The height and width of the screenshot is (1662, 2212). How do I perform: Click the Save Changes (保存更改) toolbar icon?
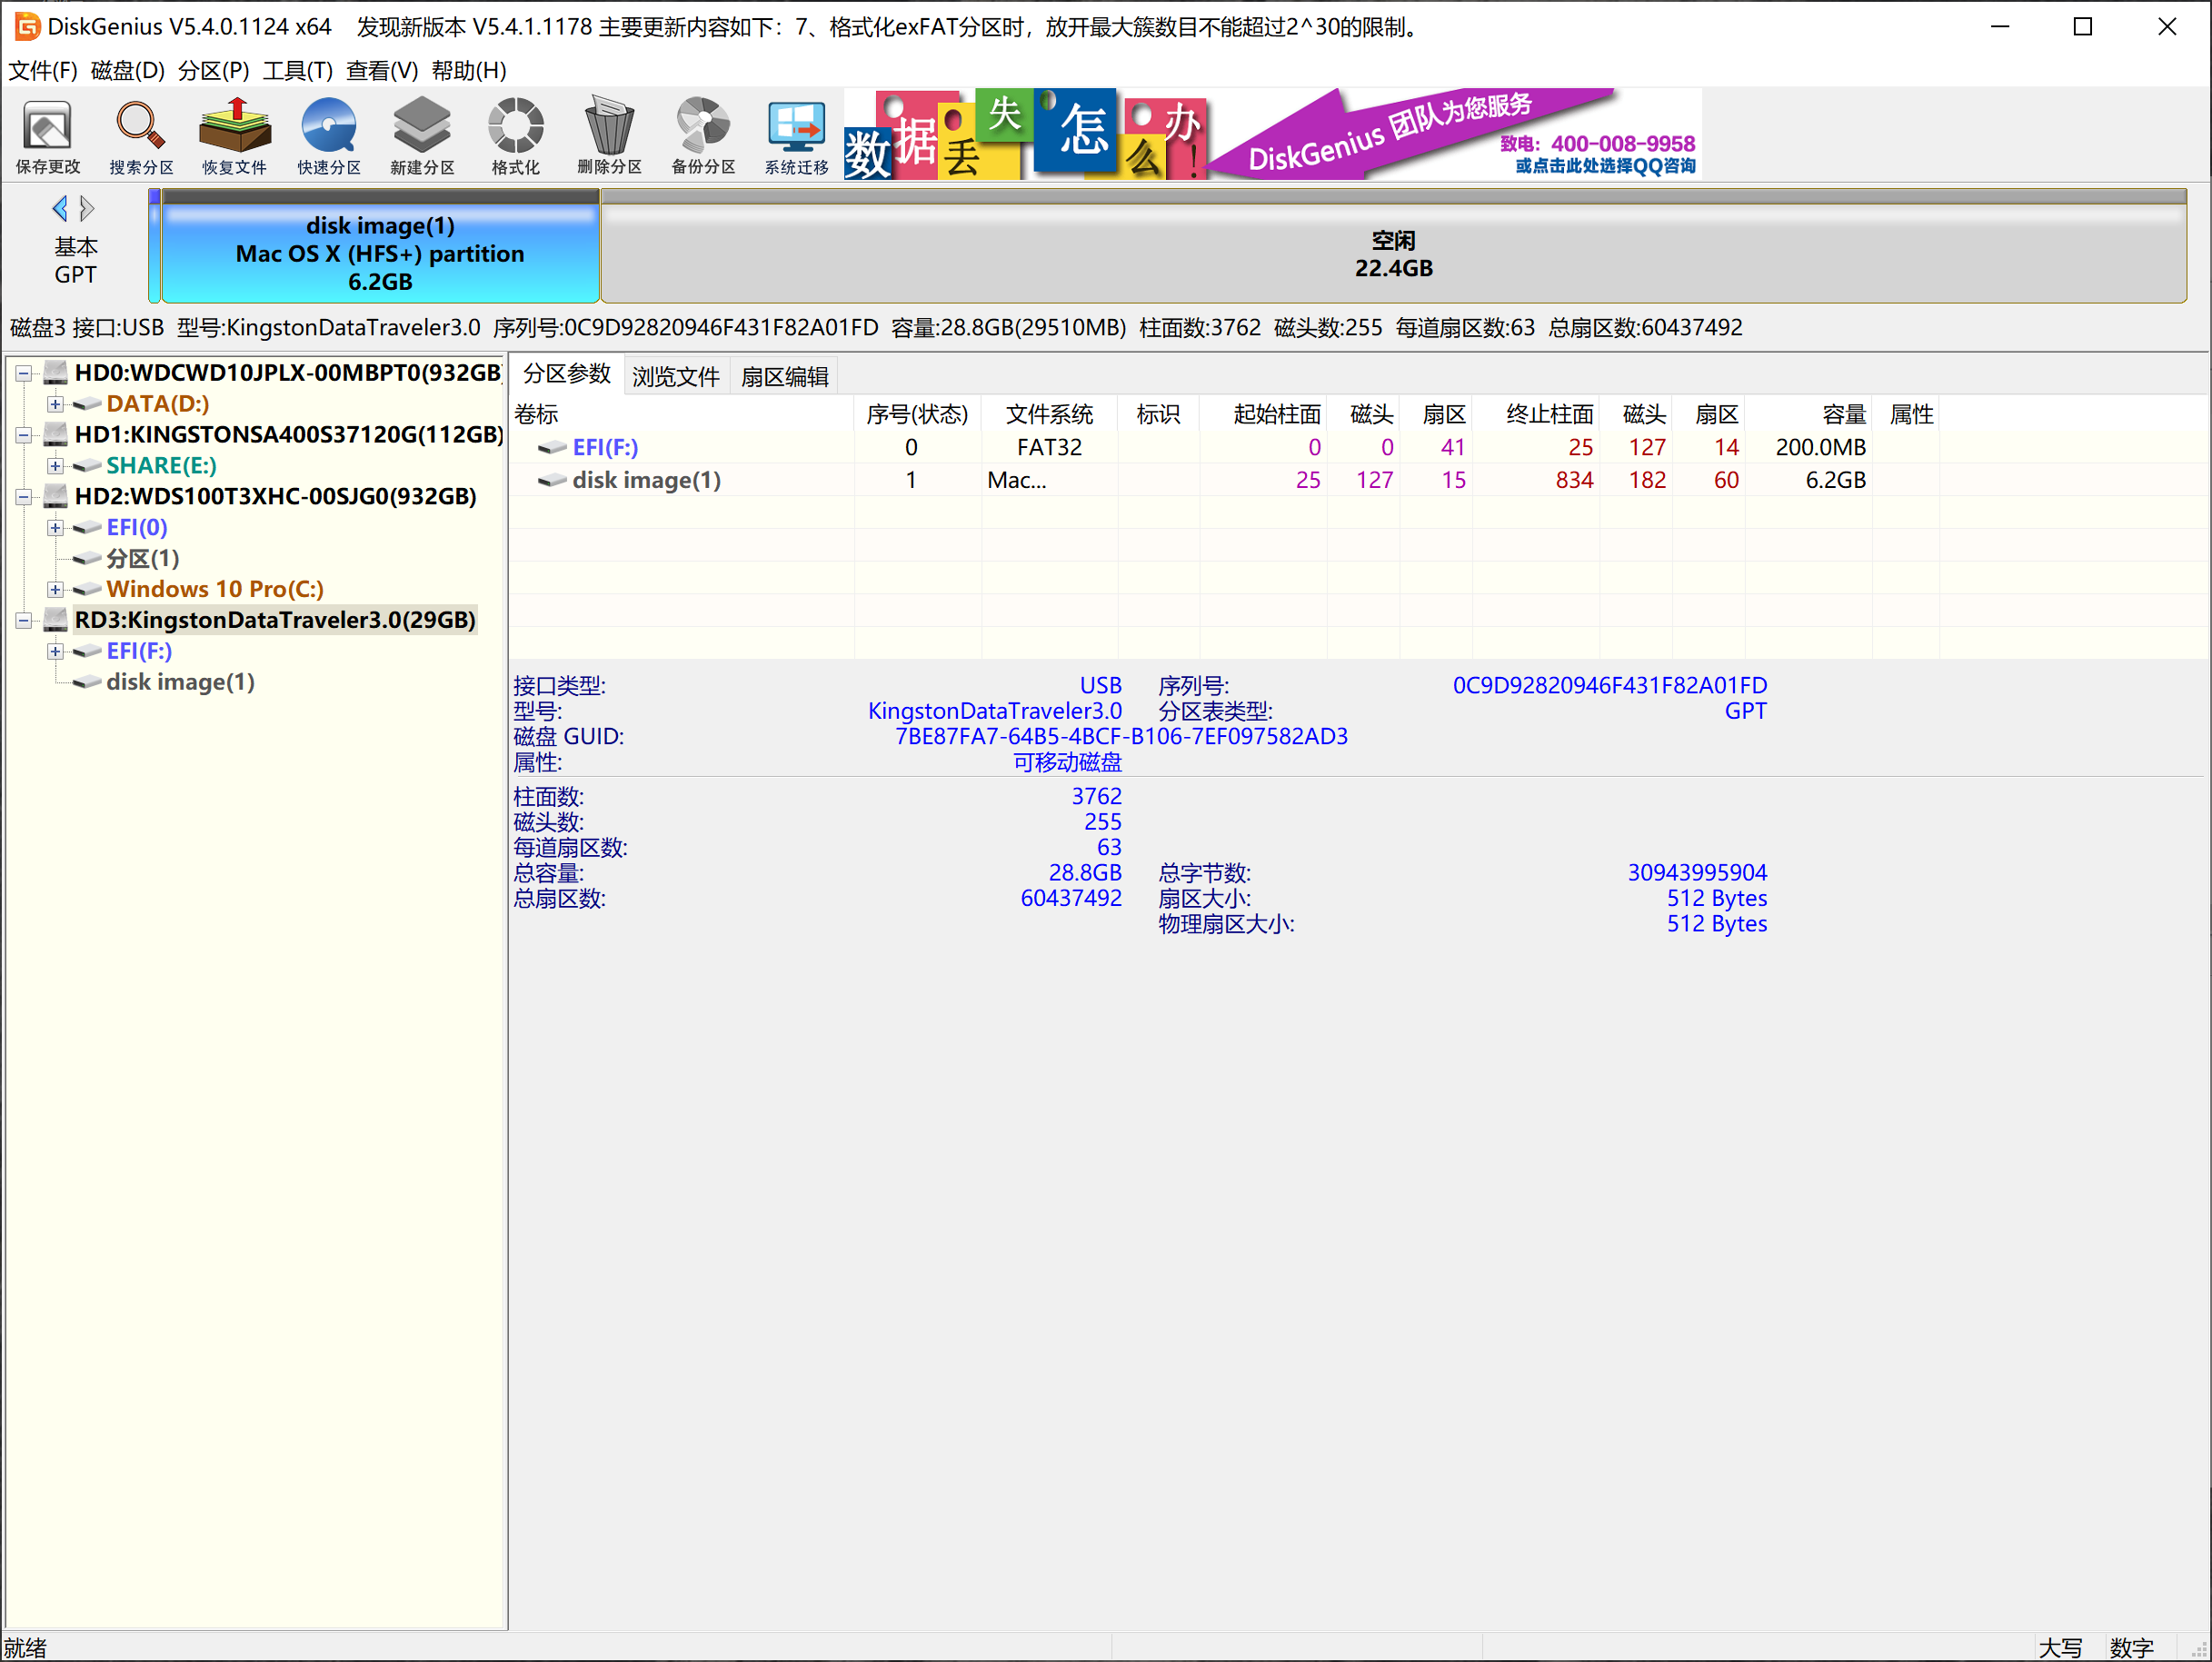[47, 136]
